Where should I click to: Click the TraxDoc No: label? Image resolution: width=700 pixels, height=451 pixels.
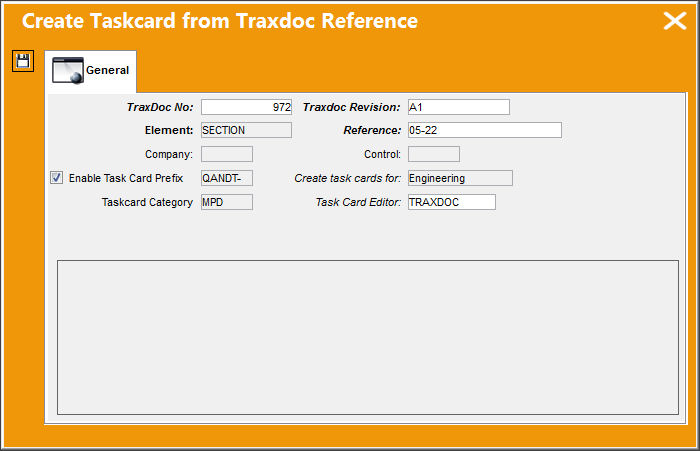tap(160, 107)
